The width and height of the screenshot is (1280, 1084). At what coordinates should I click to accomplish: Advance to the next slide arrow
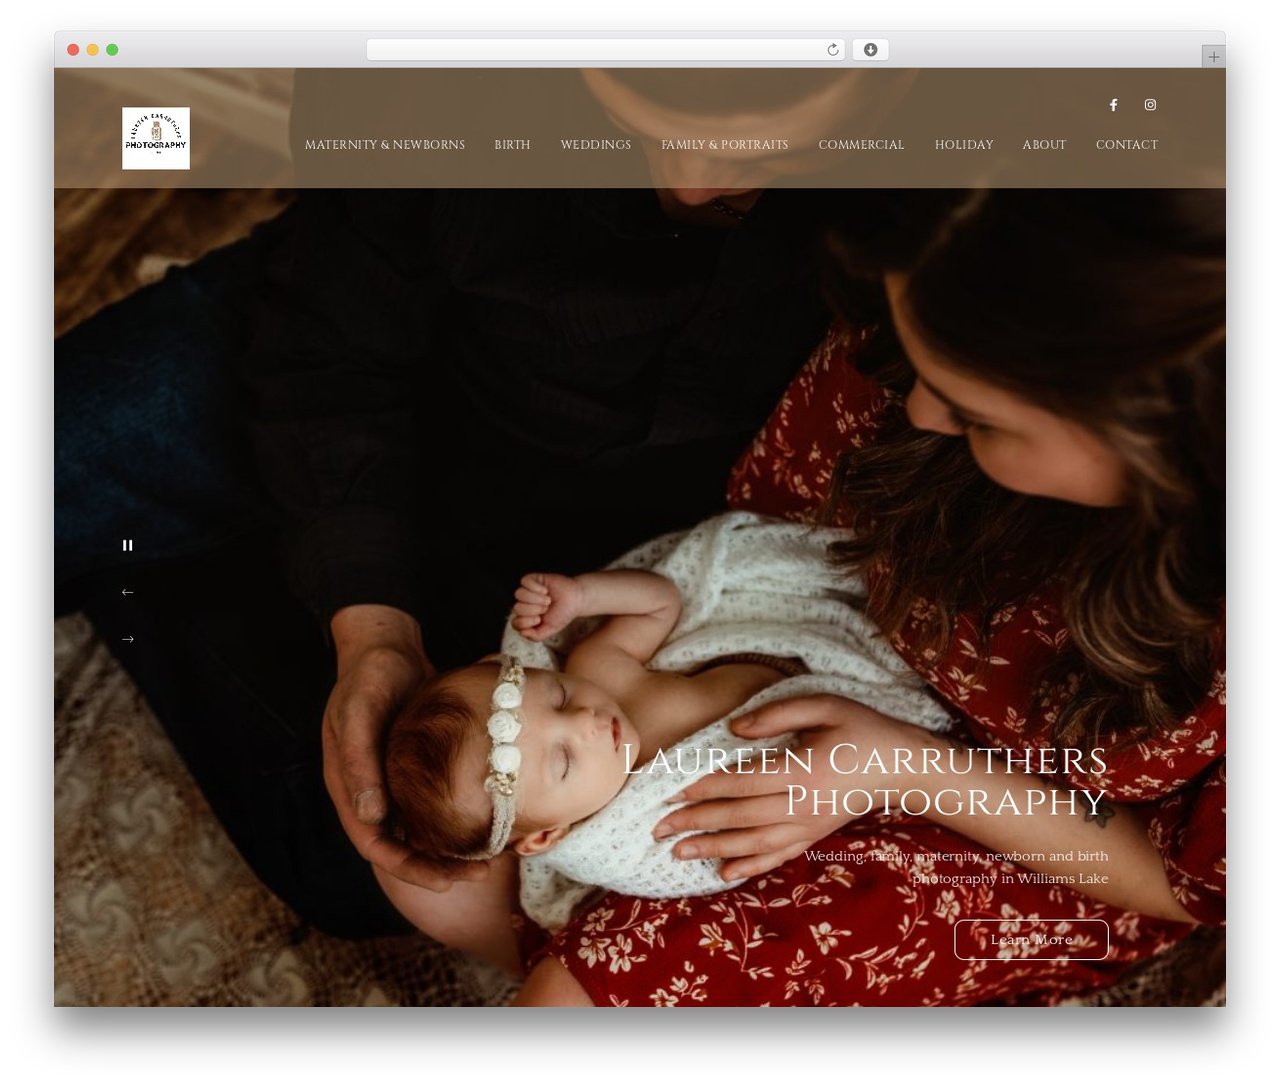[x=127, y=639]
